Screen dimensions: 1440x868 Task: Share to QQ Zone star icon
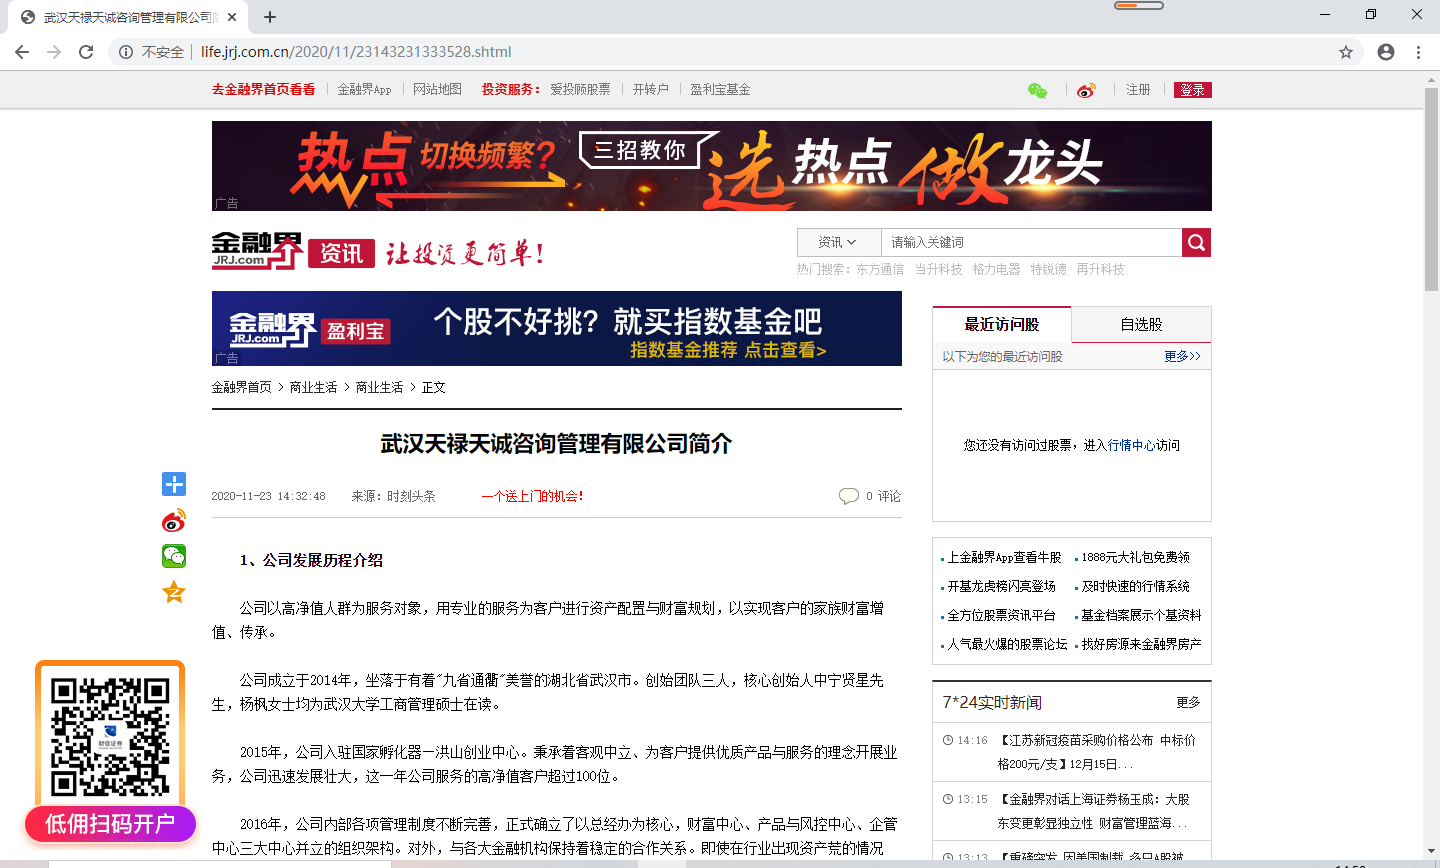[x=174, y=592]
